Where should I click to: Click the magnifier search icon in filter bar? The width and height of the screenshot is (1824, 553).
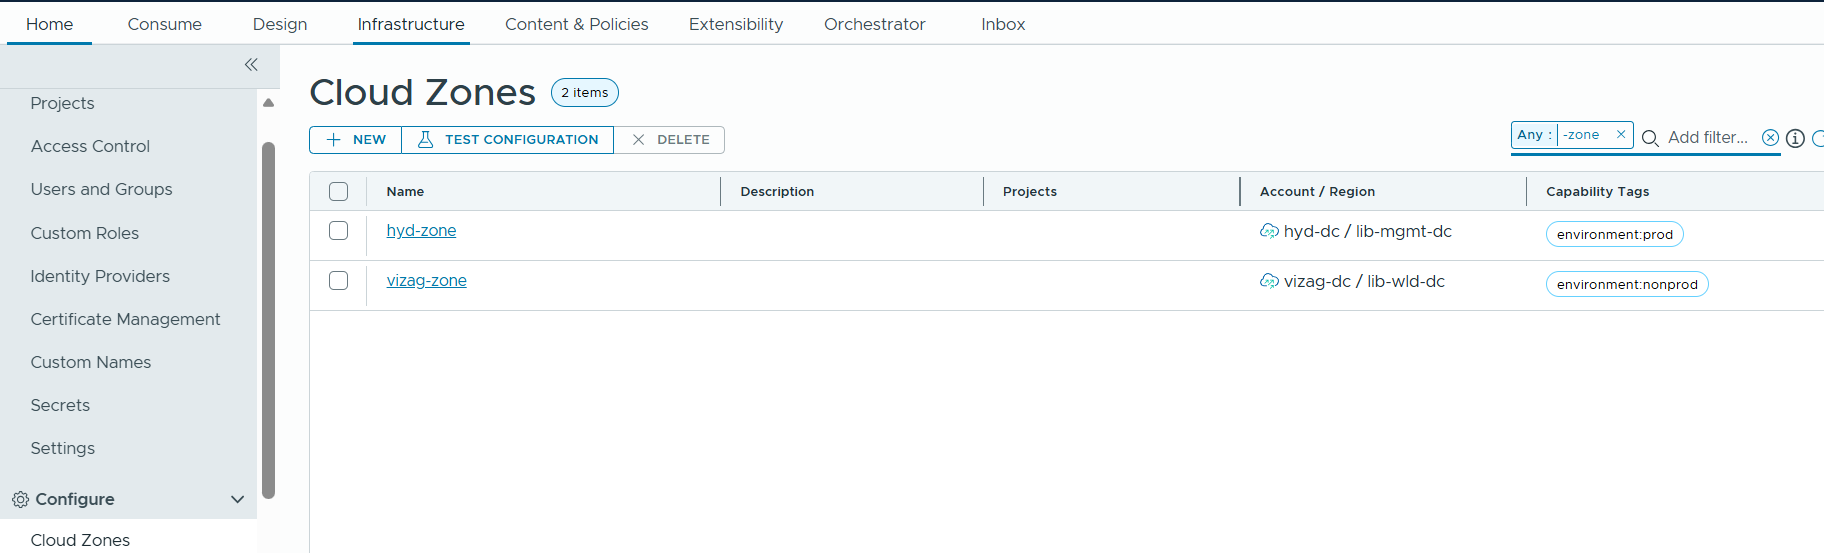pos(1650,138)
